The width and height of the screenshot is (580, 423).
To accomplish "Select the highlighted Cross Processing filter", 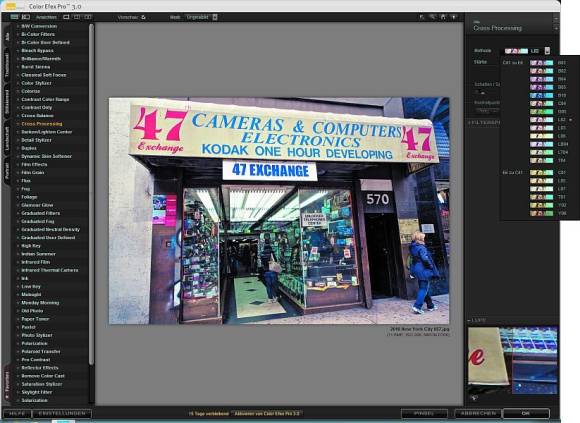I will (x=42, y=124).
